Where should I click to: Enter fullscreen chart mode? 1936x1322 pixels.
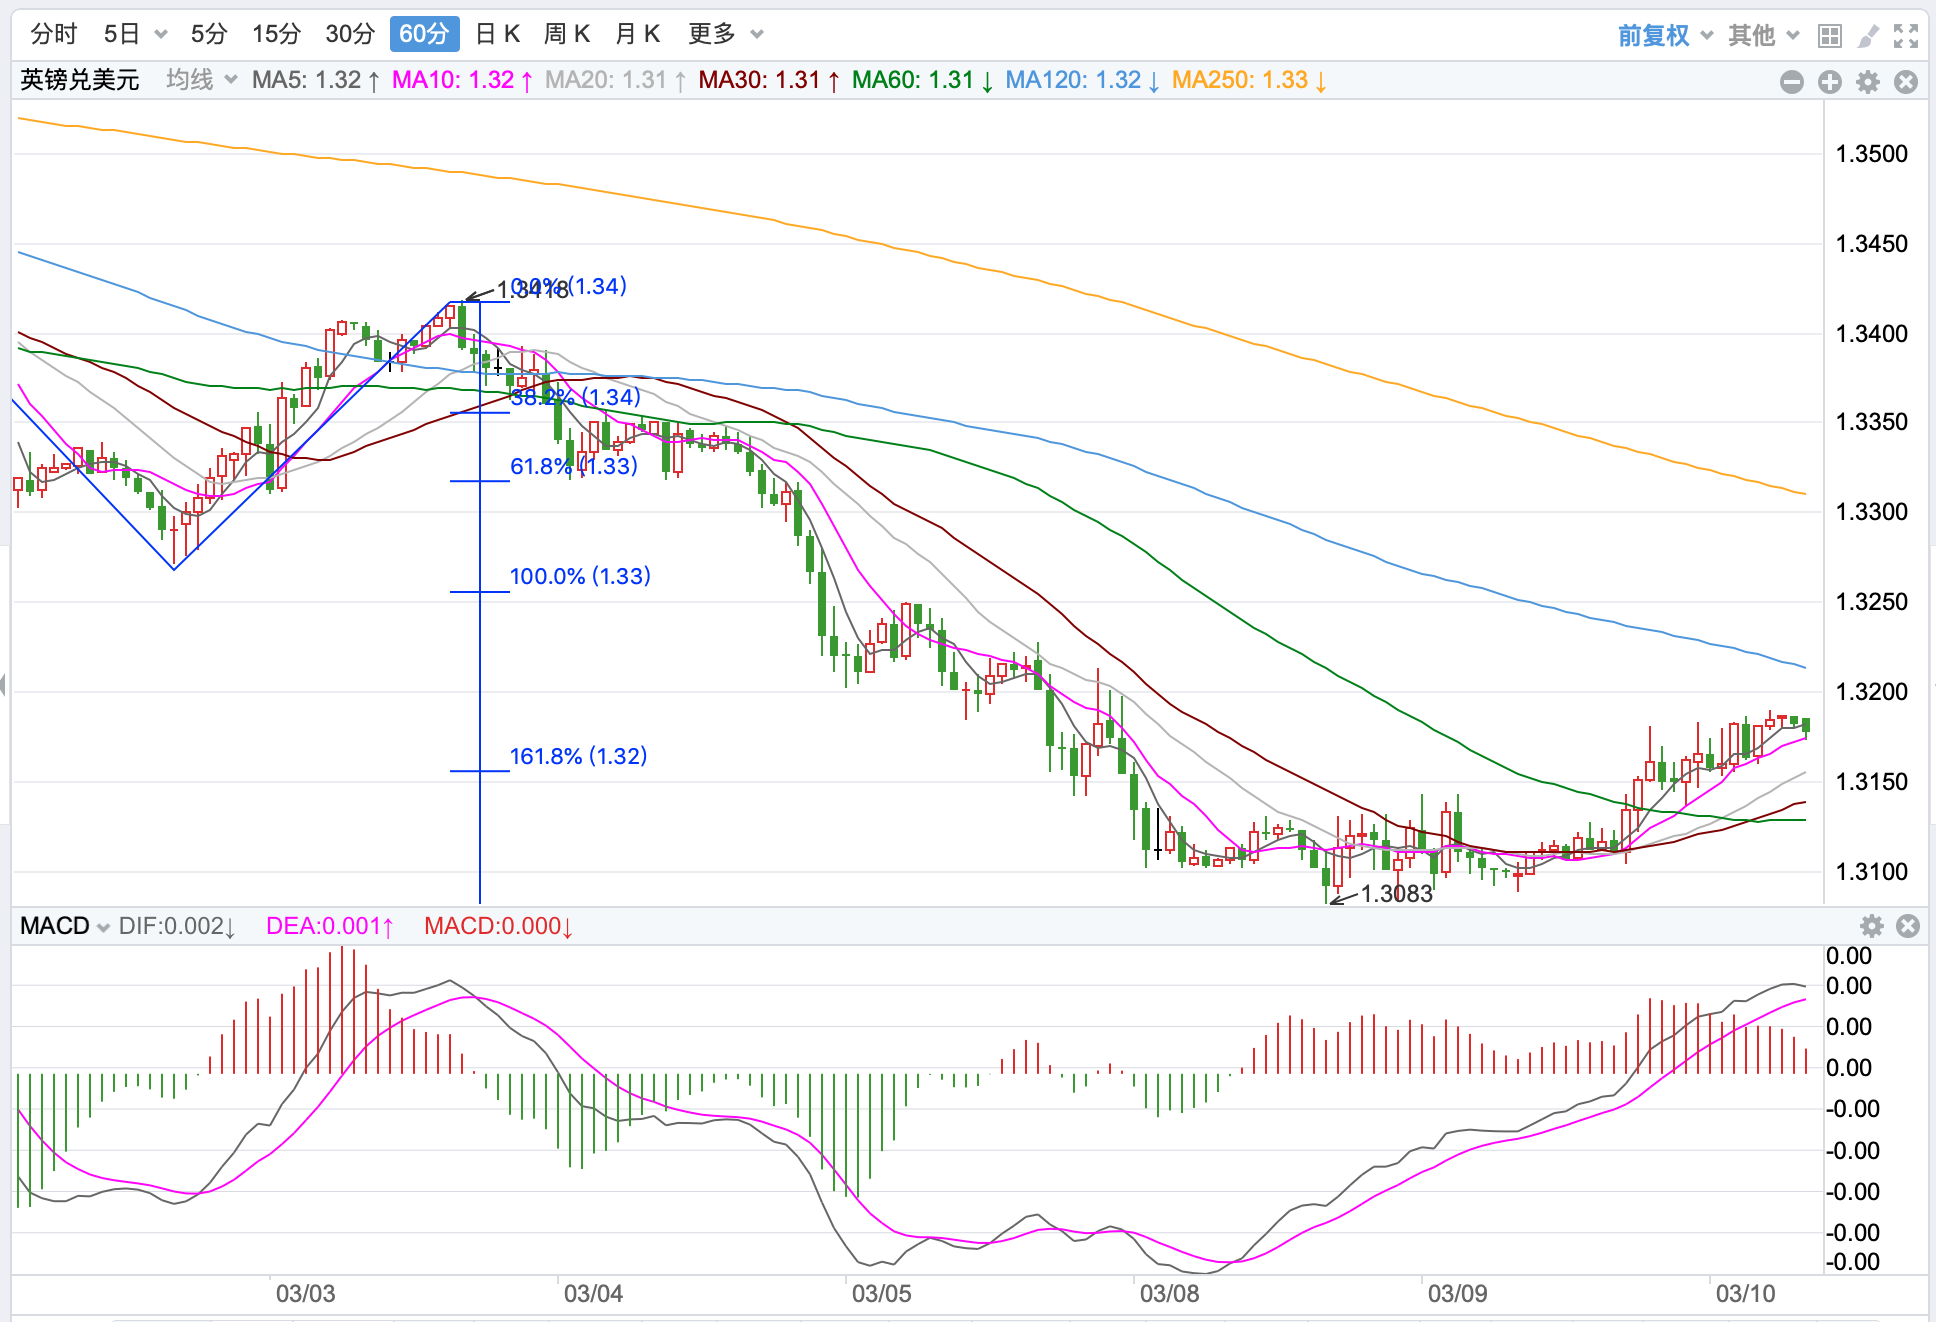[x=1906, y=36]
